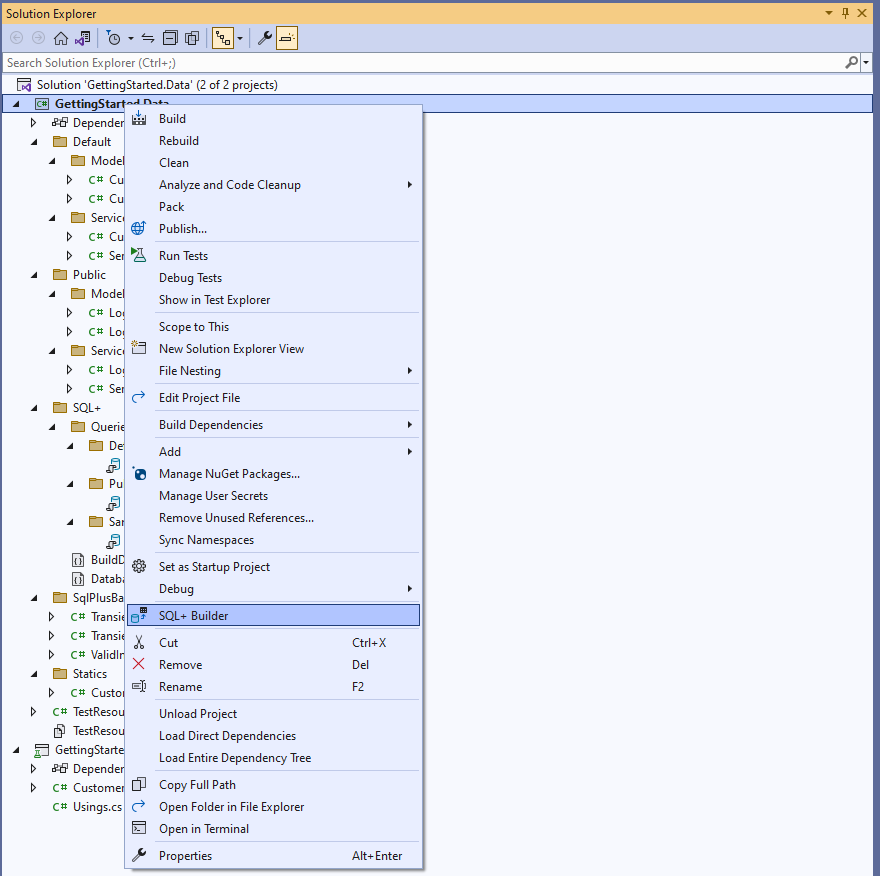Open Analyze and Code Cleanup submenu
The width and height of the screenshot is (880, 876).
(273, 185)
